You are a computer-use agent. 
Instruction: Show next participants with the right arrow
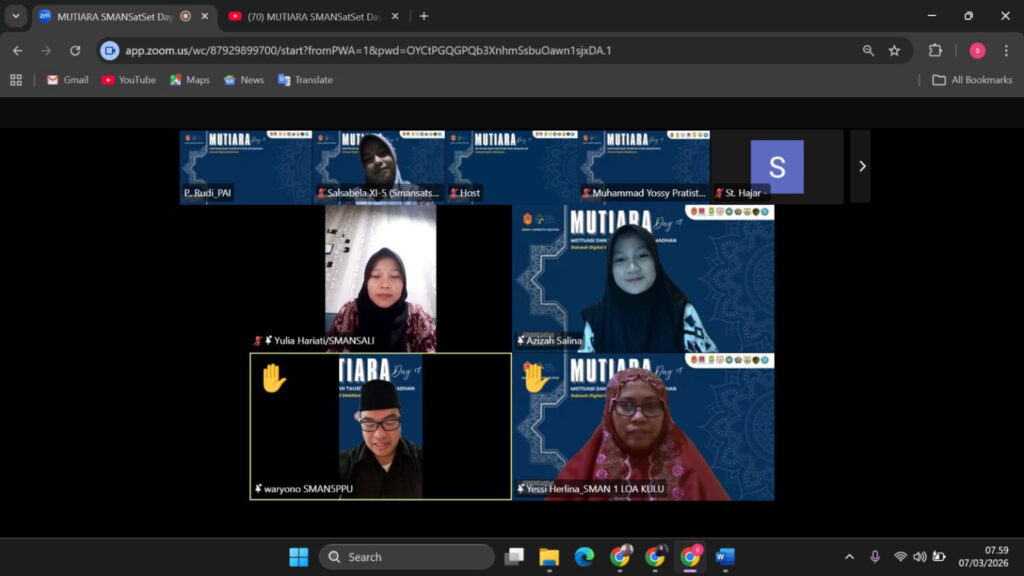click(x=861, y=166)
